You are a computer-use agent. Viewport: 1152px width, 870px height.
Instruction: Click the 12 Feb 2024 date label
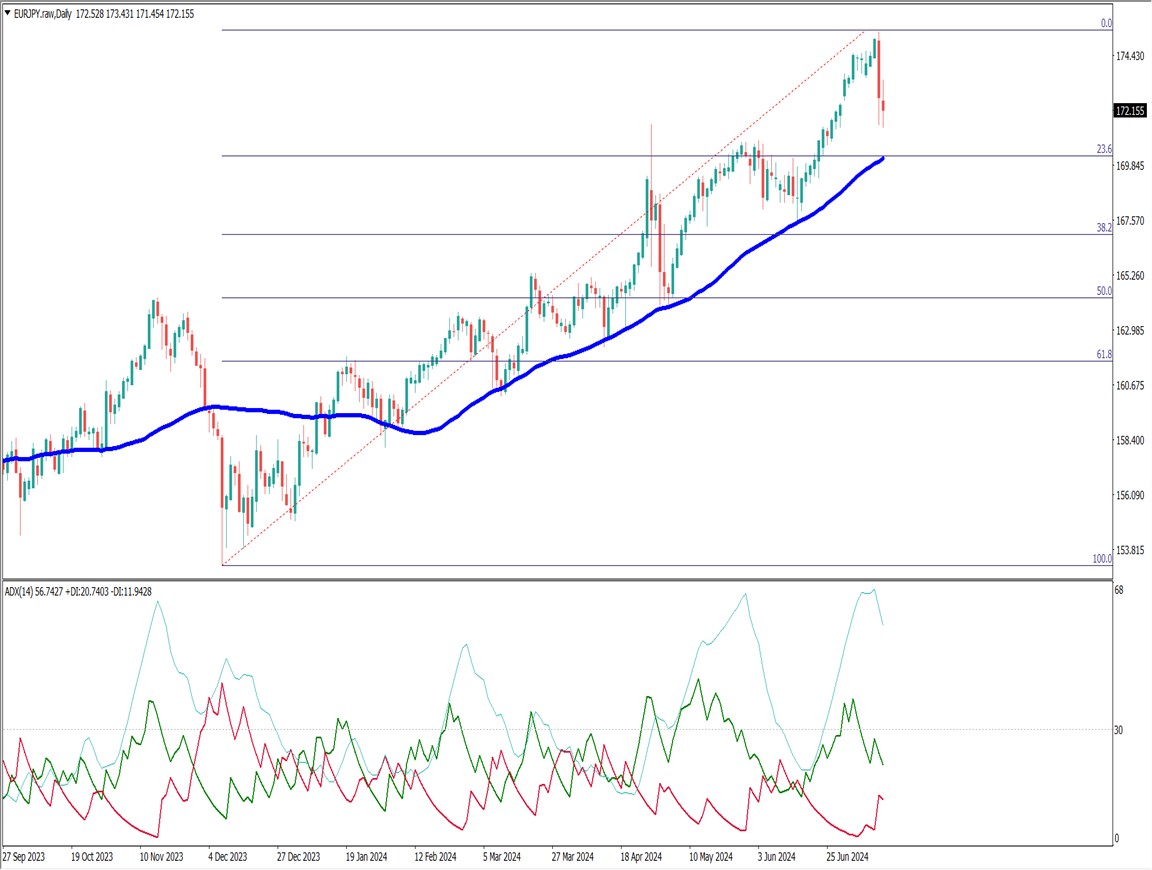click(437, 857)
